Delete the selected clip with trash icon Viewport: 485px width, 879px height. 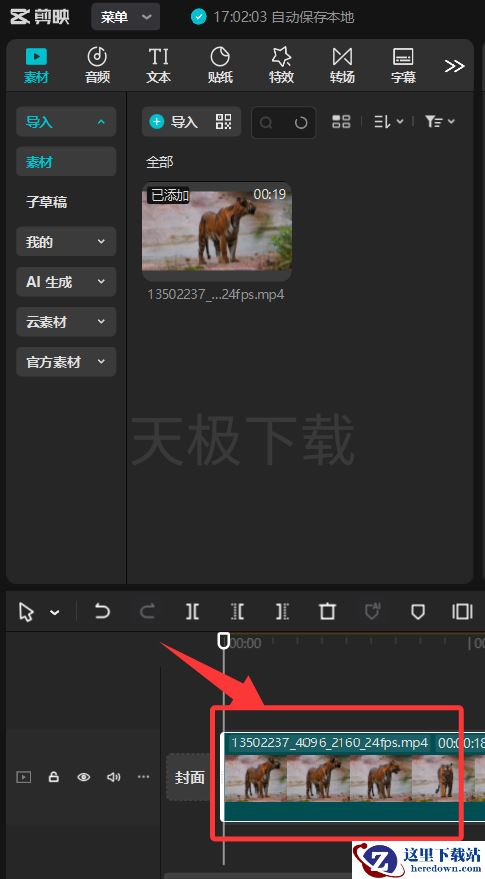click(327, 612)
